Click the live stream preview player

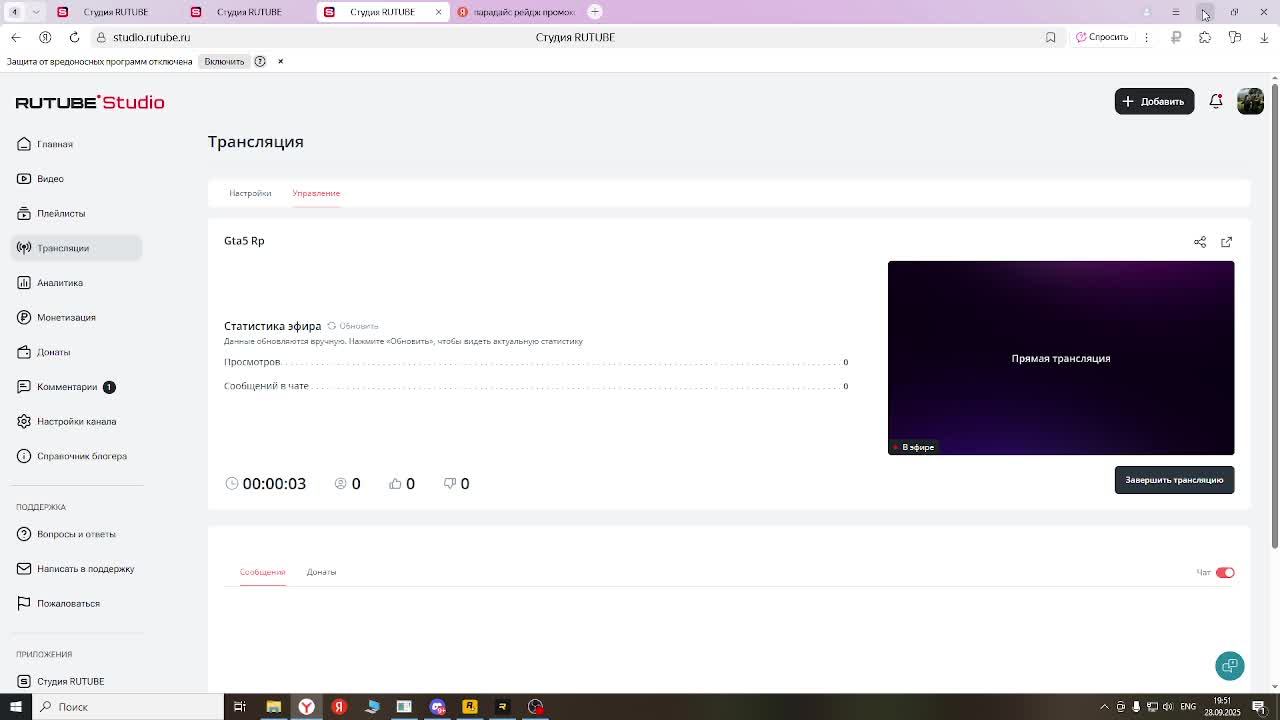(x=1061, y=358)
